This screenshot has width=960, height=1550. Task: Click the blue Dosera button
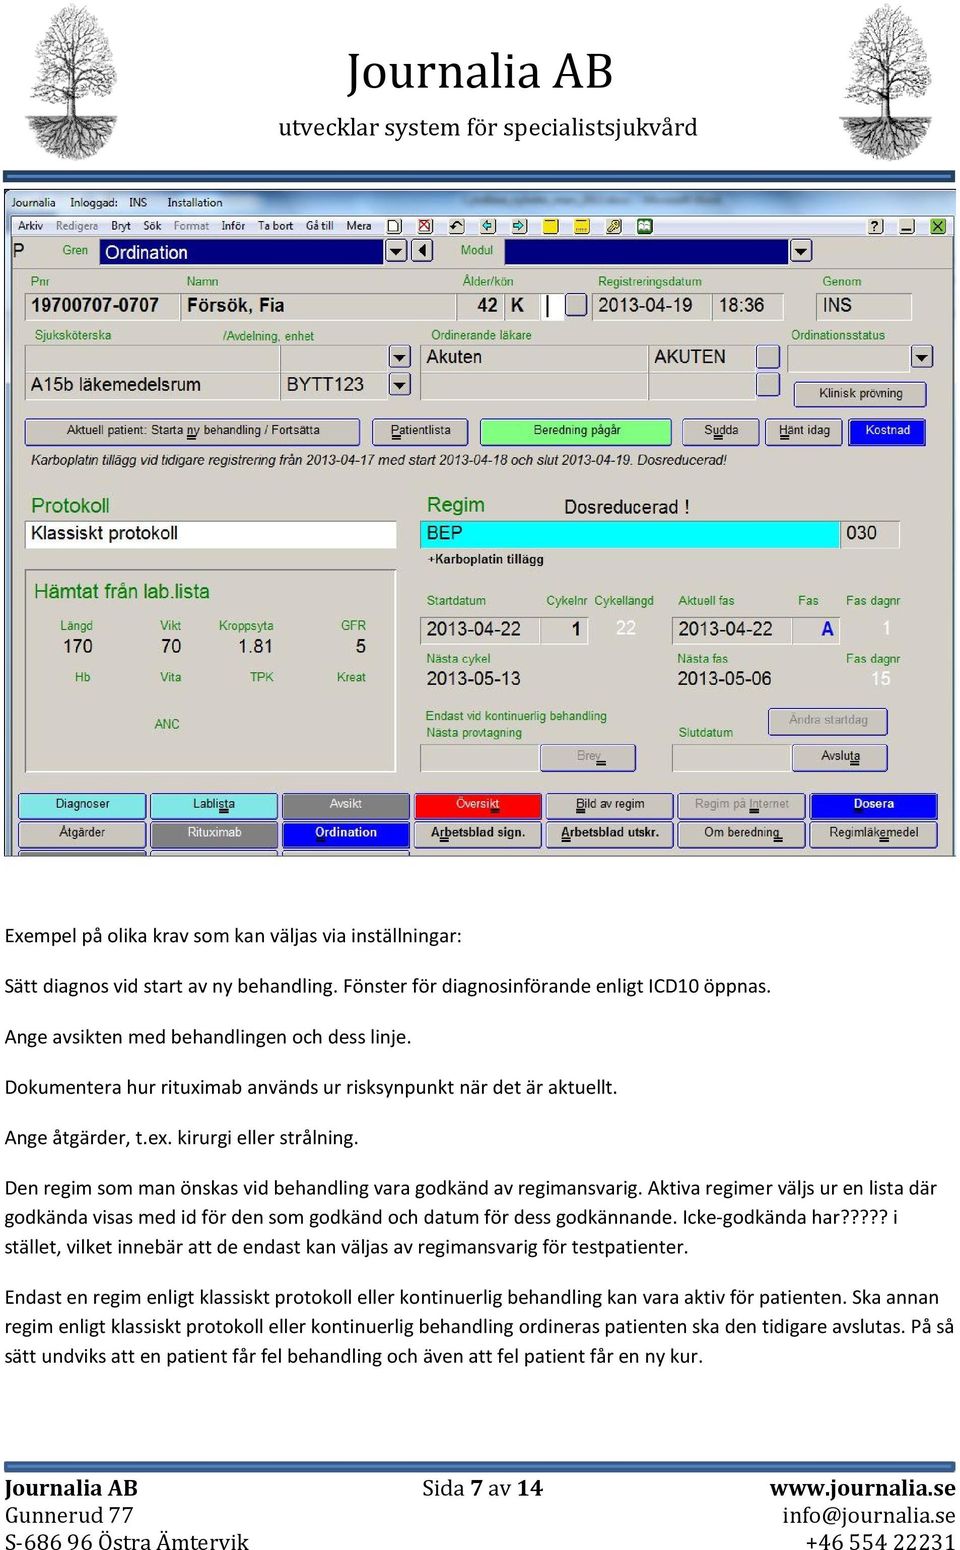click(874, 805)
